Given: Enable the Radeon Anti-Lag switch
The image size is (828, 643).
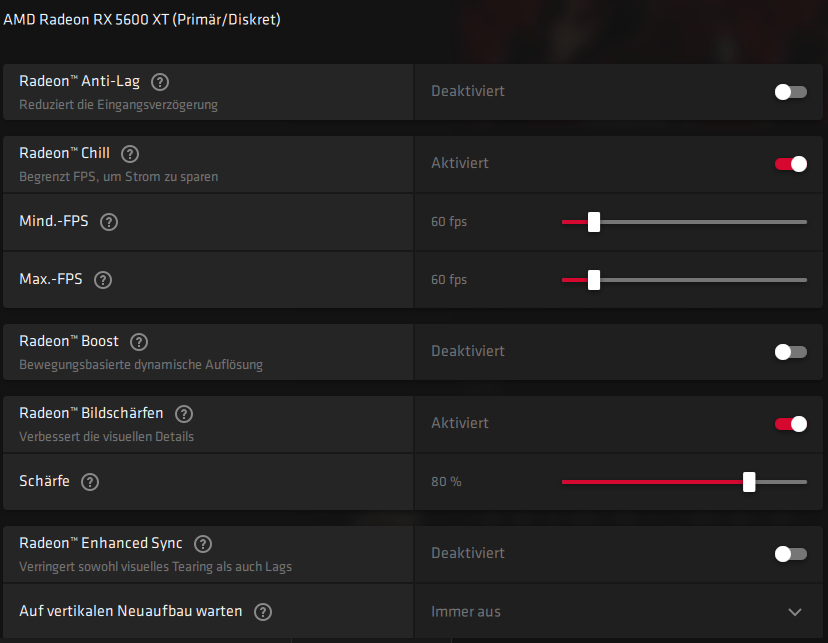Looking at the screenshot, I should tap(791, 92).
